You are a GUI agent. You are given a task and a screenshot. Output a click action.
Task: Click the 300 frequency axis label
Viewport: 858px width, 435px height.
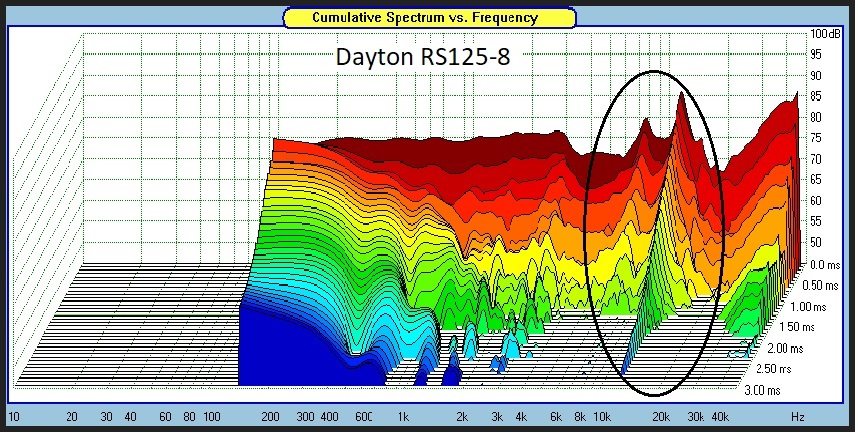pyautogui.click(x=306, y=417)
